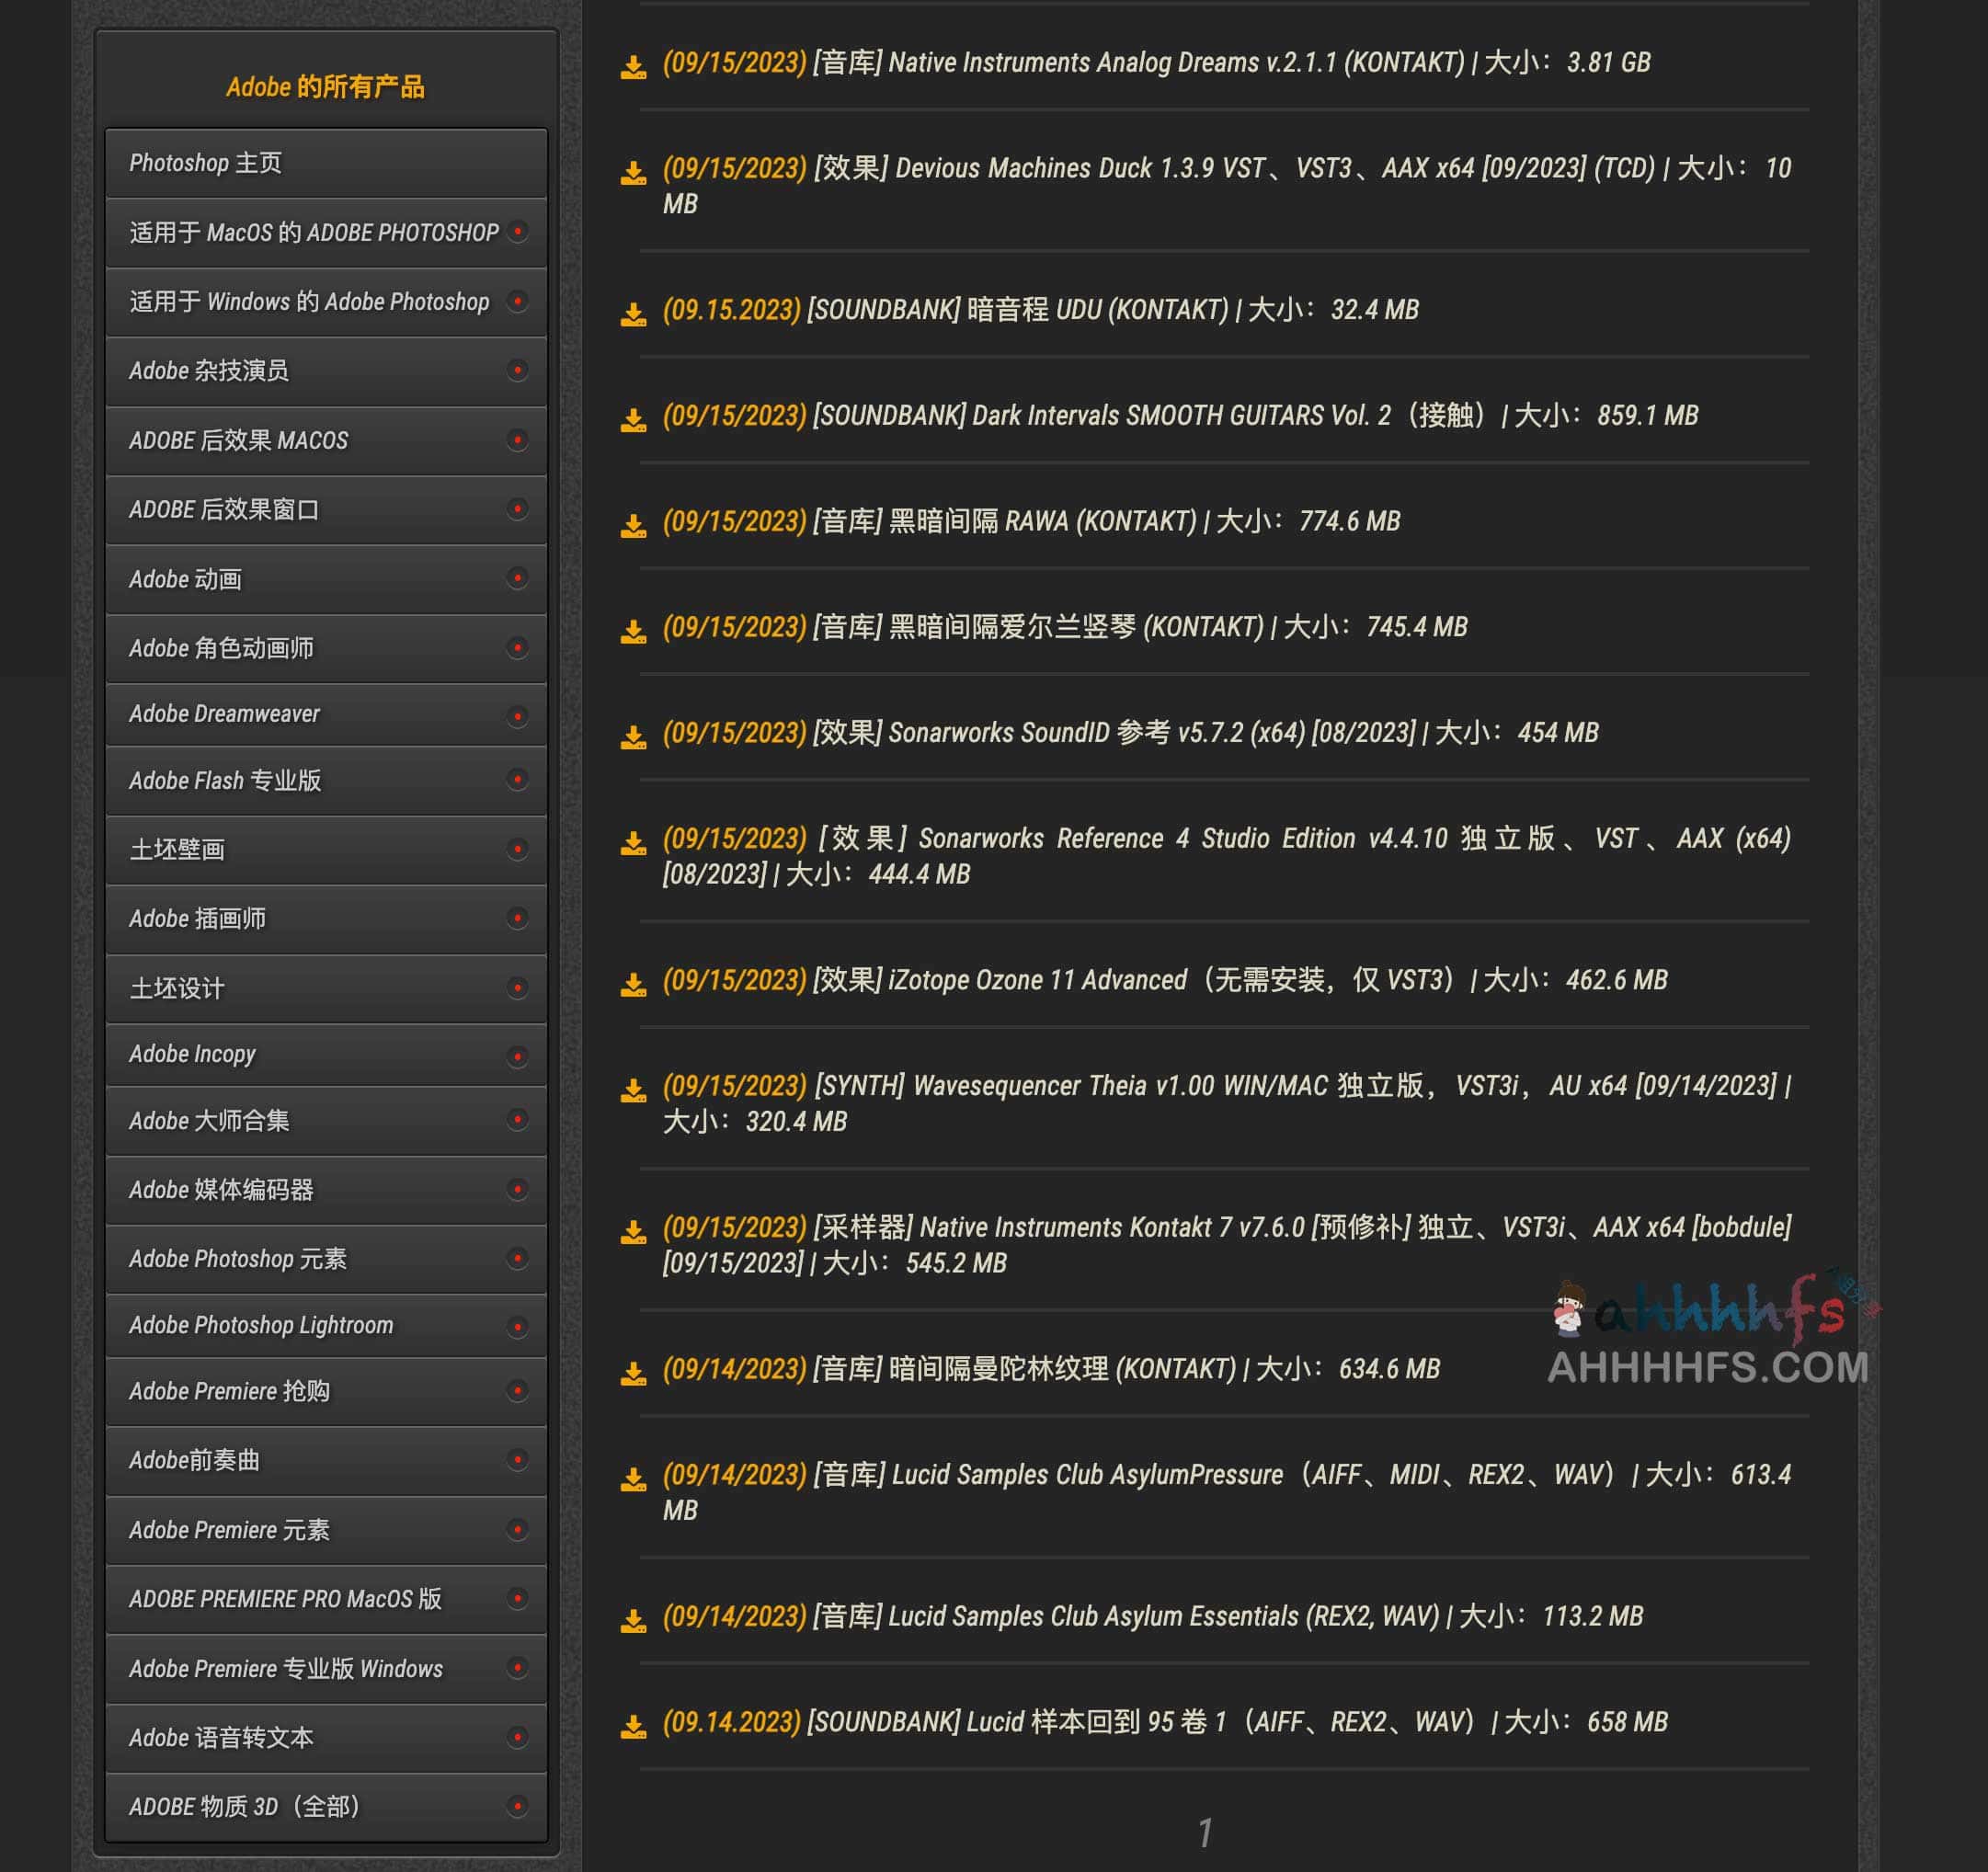
Task: Click download icon beside 黑暗间隔 RAWA
Action: pos(633,526)
